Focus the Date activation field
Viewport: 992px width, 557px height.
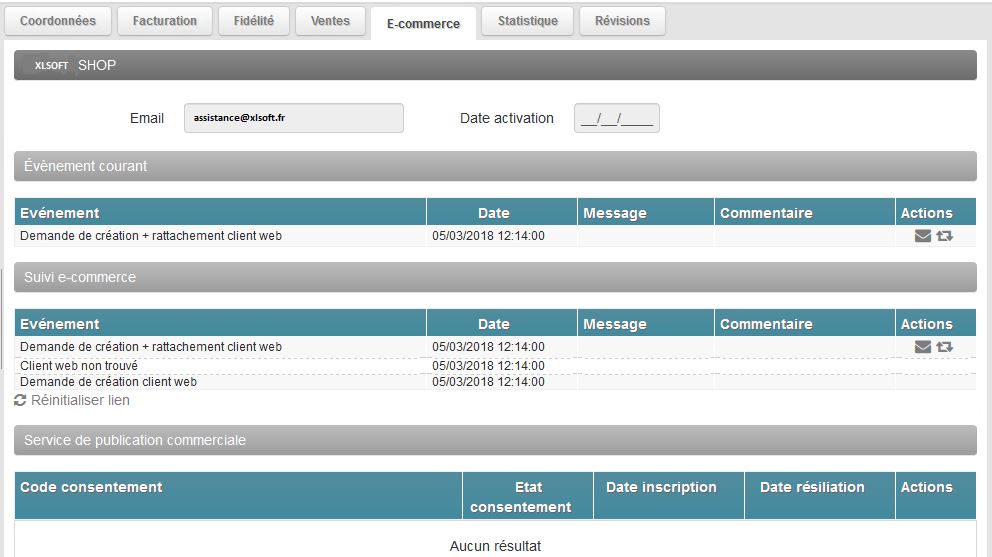tap(616, 118)
